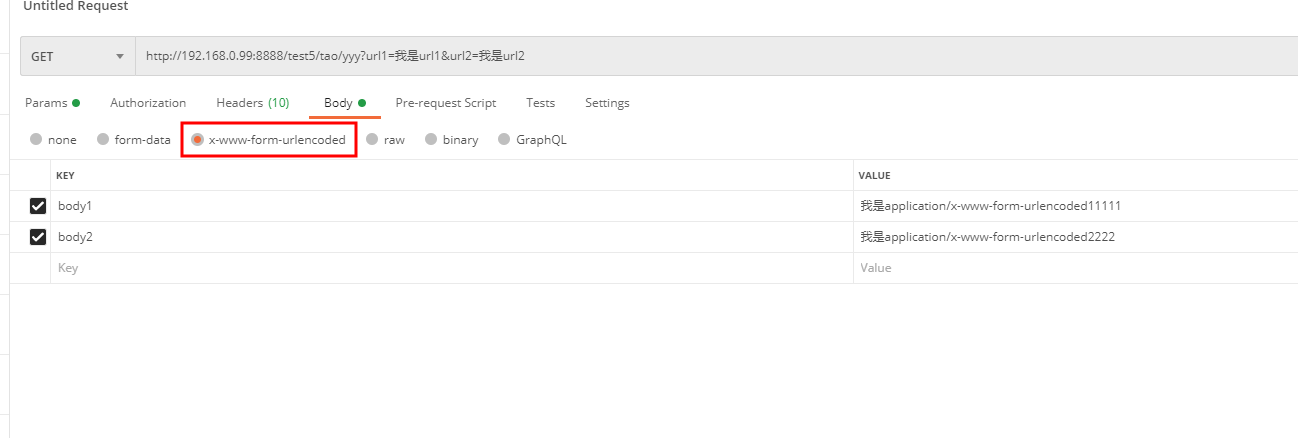1298x438 pixels.
Task: Select the Body tab
Action: click(345, 103)
